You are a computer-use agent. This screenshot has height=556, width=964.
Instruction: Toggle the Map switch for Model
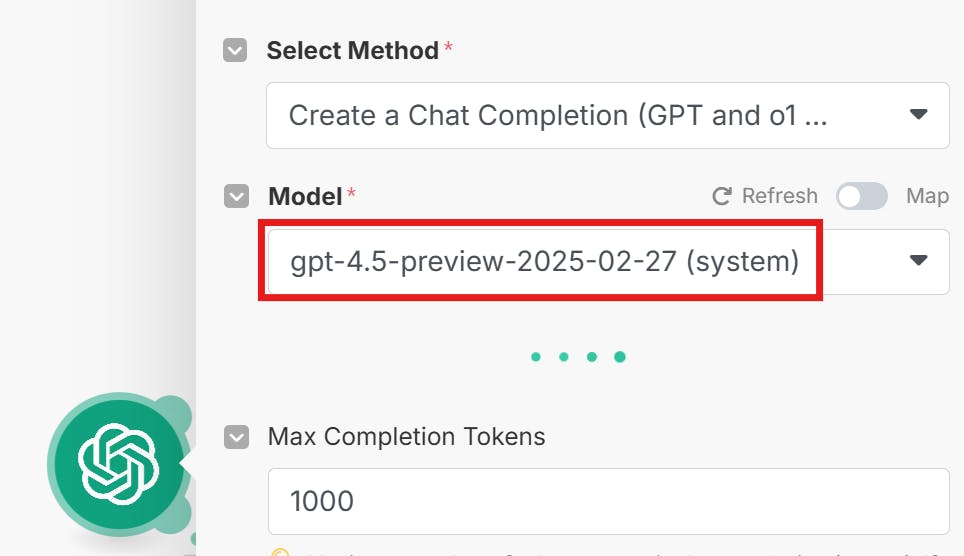tap(862, 196)
